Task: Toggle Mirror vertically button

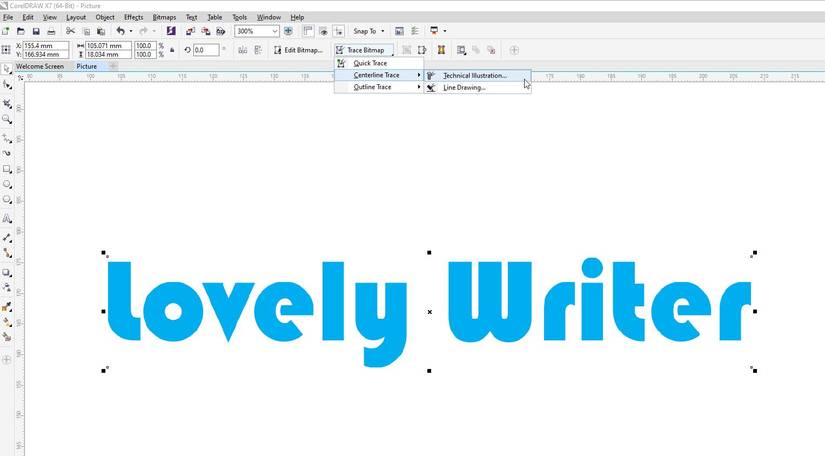Action: (x=258, y=50)
